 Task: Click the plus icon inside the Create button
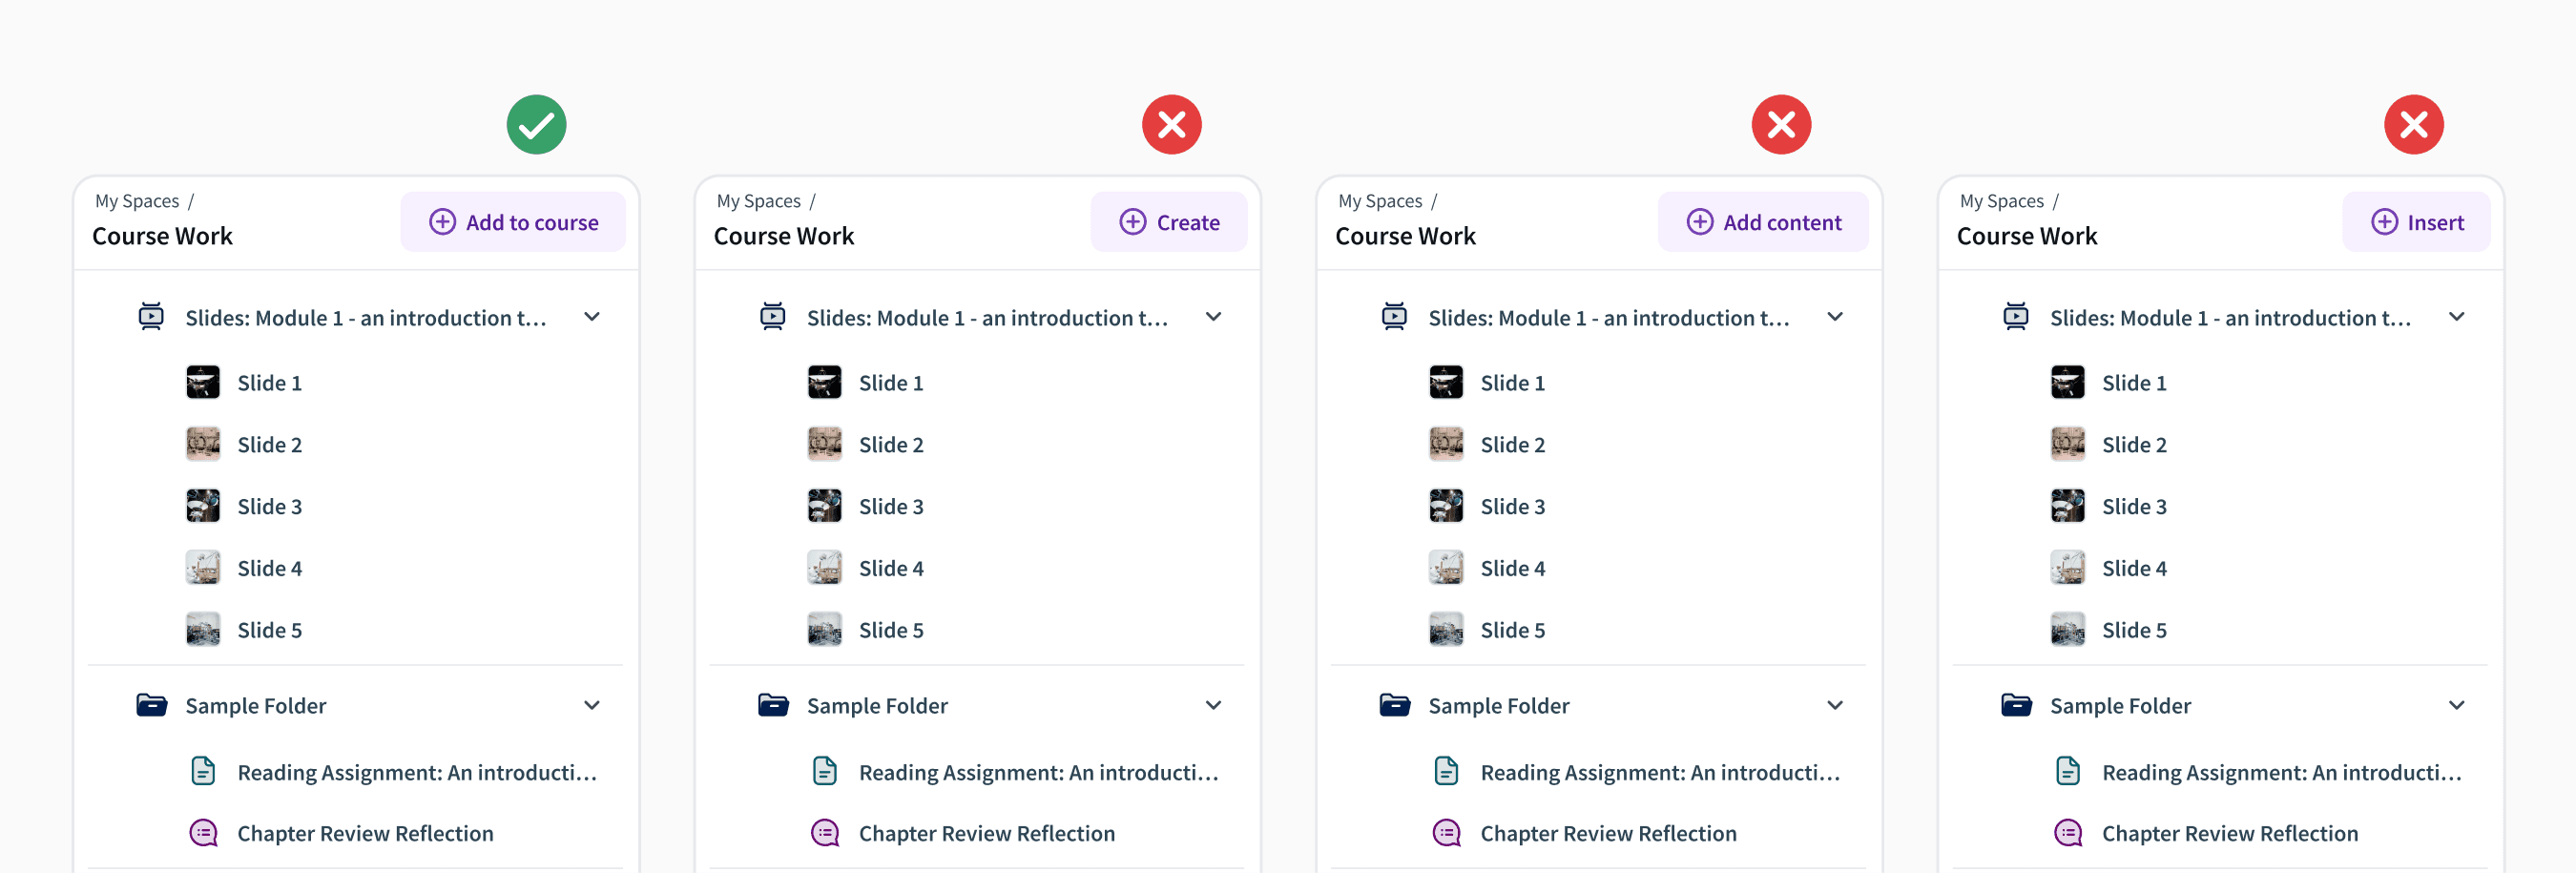coord(1133,221)
